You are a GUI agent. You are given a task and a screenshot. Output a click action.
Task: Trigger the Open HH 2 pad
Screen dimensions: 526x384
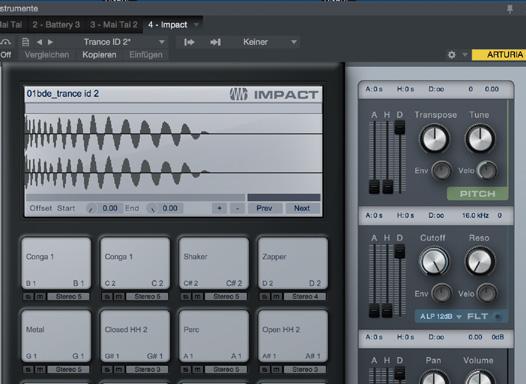pos(293,336)
